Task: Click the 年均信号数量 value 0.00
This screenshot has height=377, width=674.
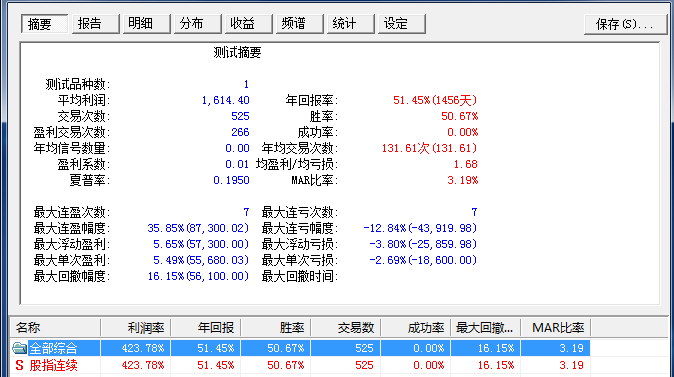Action: tap(237, 148)
